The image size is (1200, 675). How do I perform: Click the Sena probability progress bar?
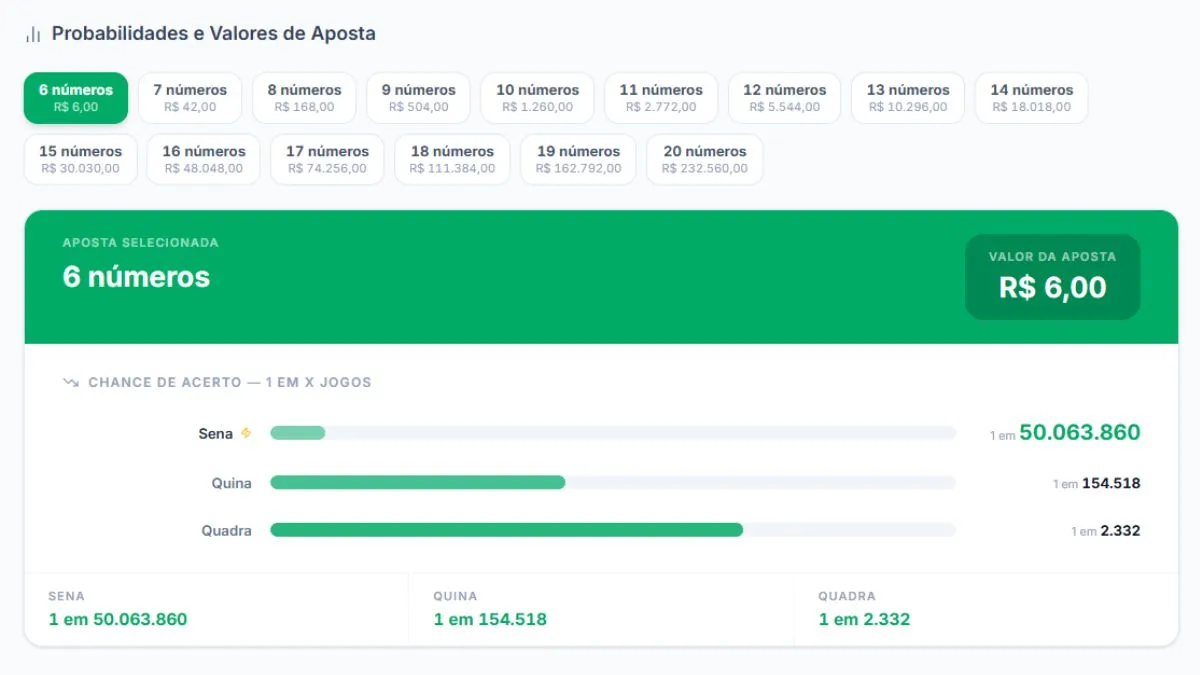[613, 433]
